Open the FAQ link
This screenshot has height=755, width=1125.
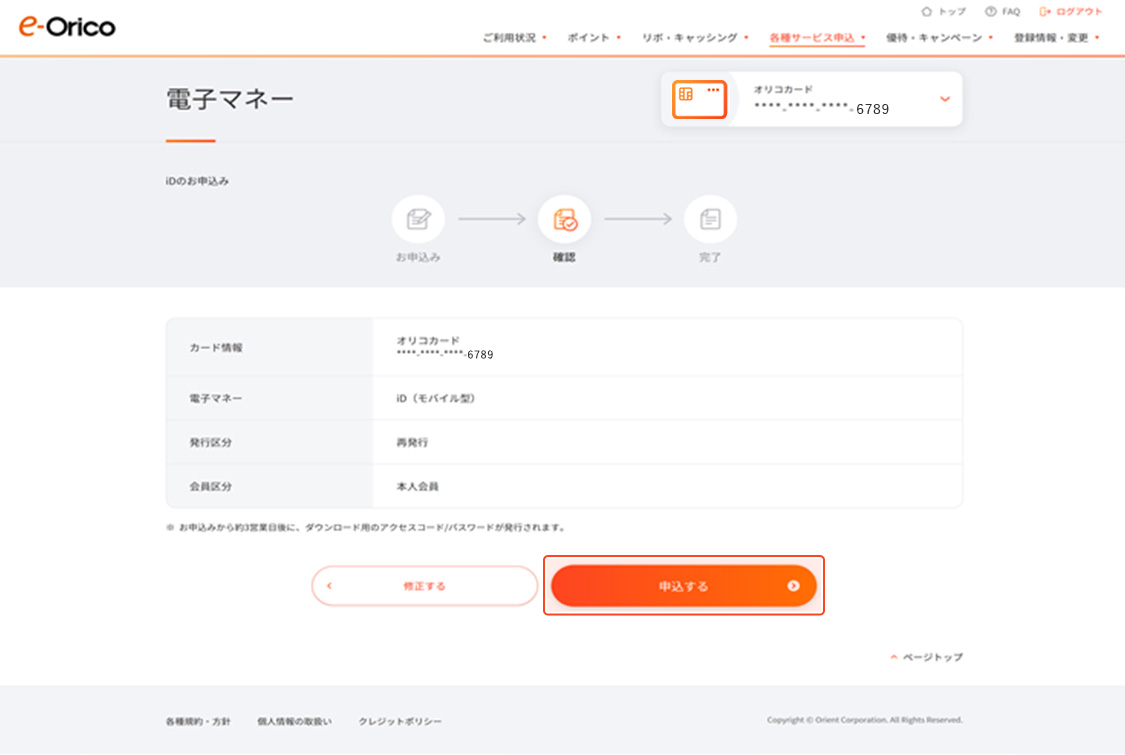[x=1011, y=11]
